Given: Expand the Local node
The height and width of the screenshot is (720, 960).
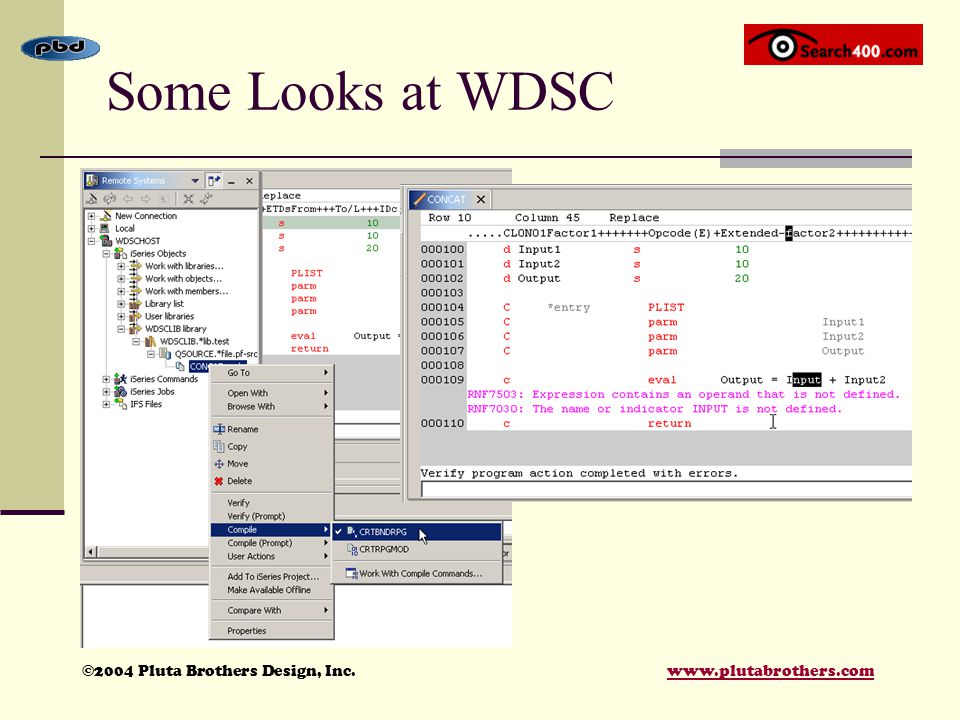Looking at the screenshot, I should [91, 228].
